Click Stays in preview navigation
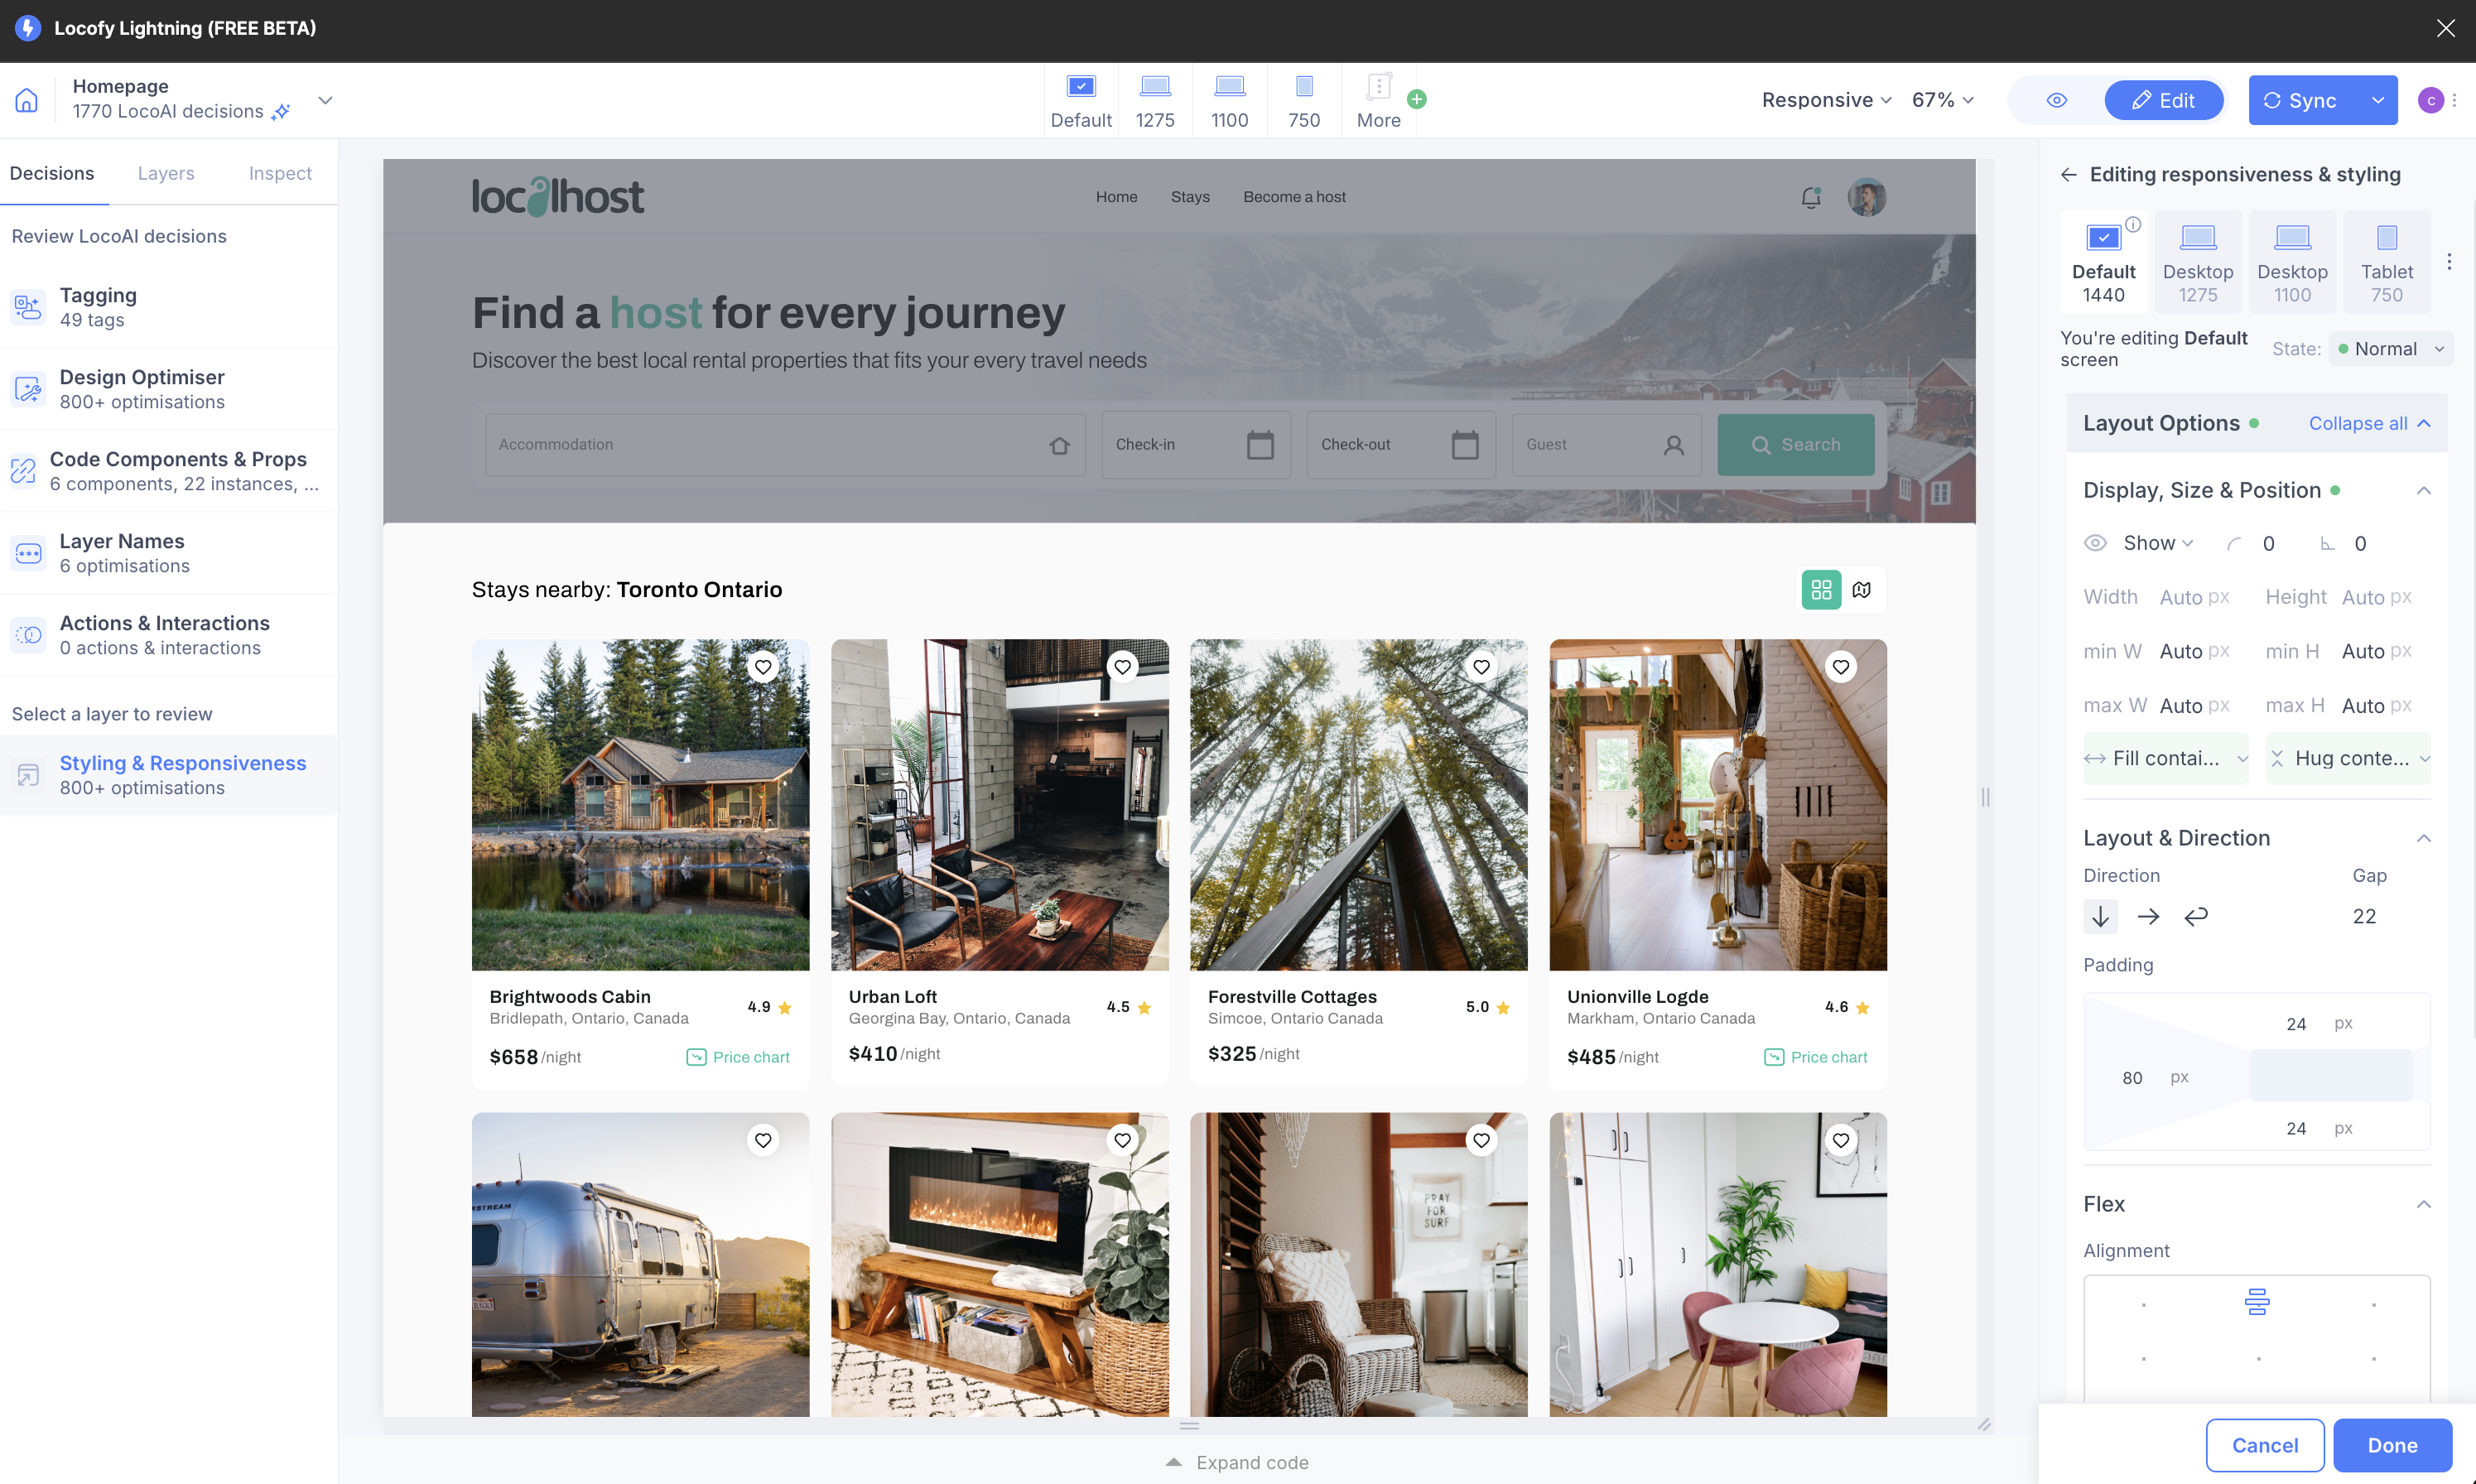Image resolution: width=2476 pixels, height=1484 pixels. click(x=1190, y=197)
